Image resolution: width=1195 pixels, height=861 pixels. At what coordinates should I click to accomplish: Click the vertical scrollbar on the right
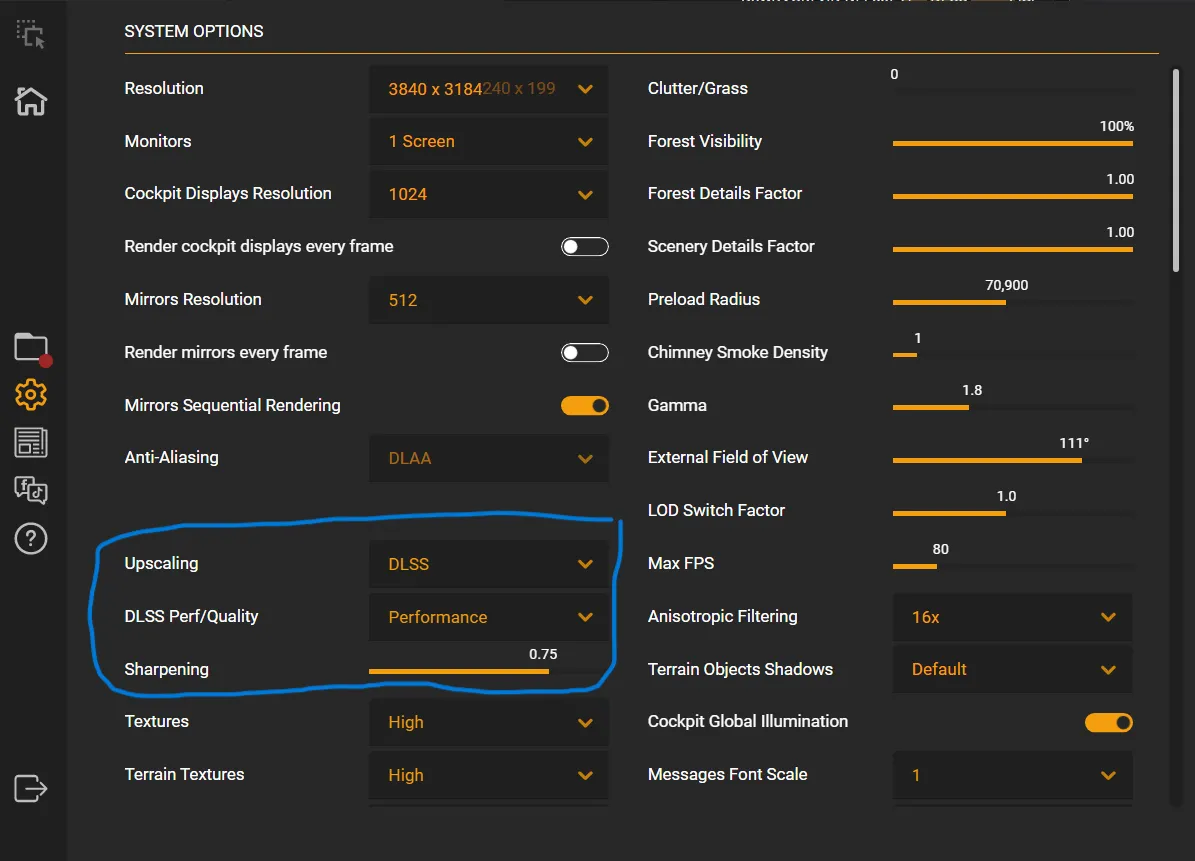[x=1176, y=170]
